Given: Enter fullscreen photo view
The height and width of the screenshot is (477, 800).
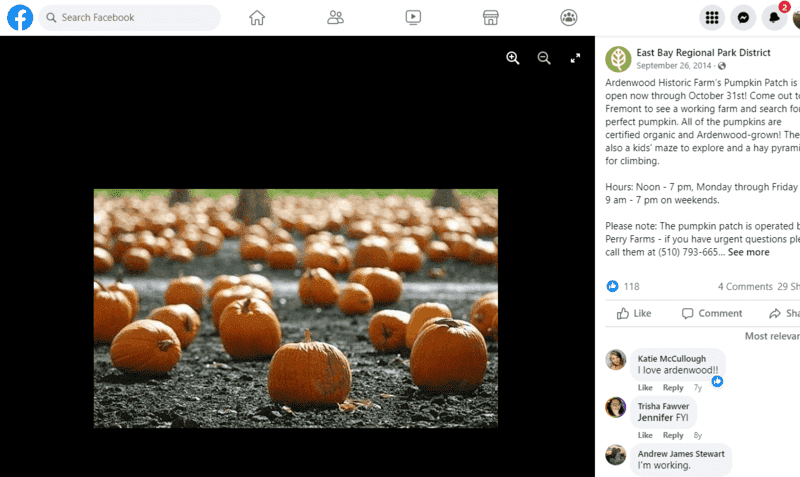Looking at the screenshot, I should click(576, 58).
